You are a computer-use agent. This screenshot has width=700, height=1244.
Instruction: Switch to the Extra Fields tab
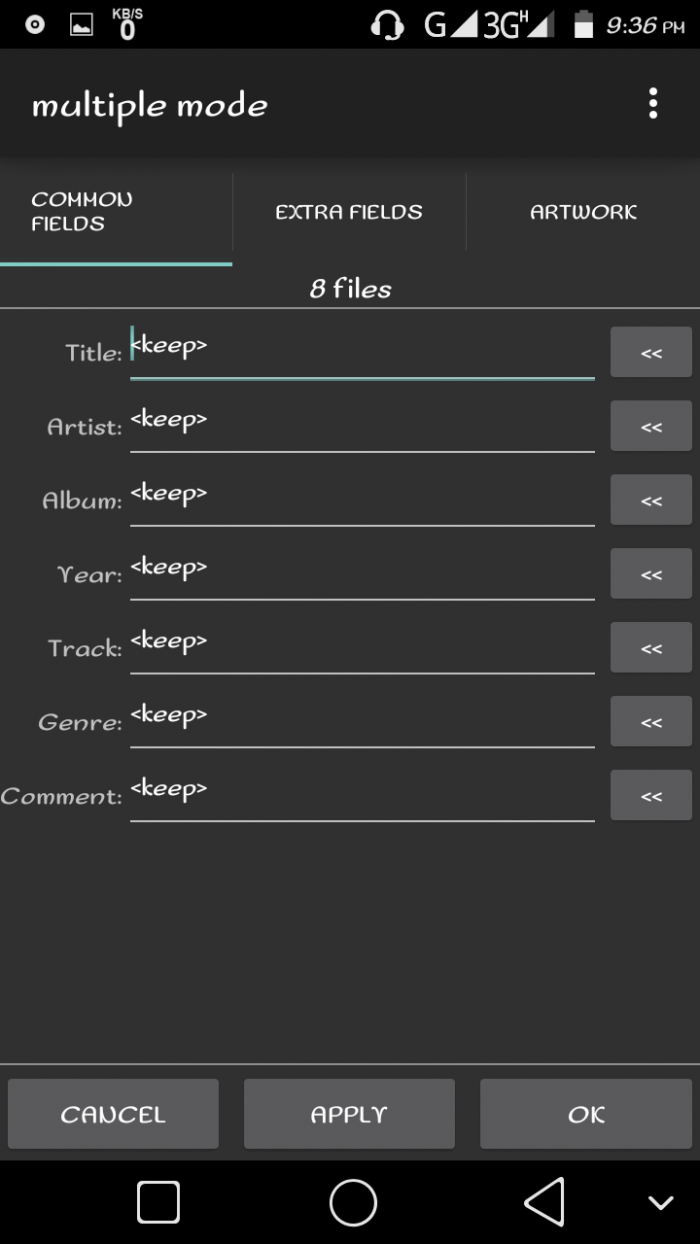click(x=349, y=212)
